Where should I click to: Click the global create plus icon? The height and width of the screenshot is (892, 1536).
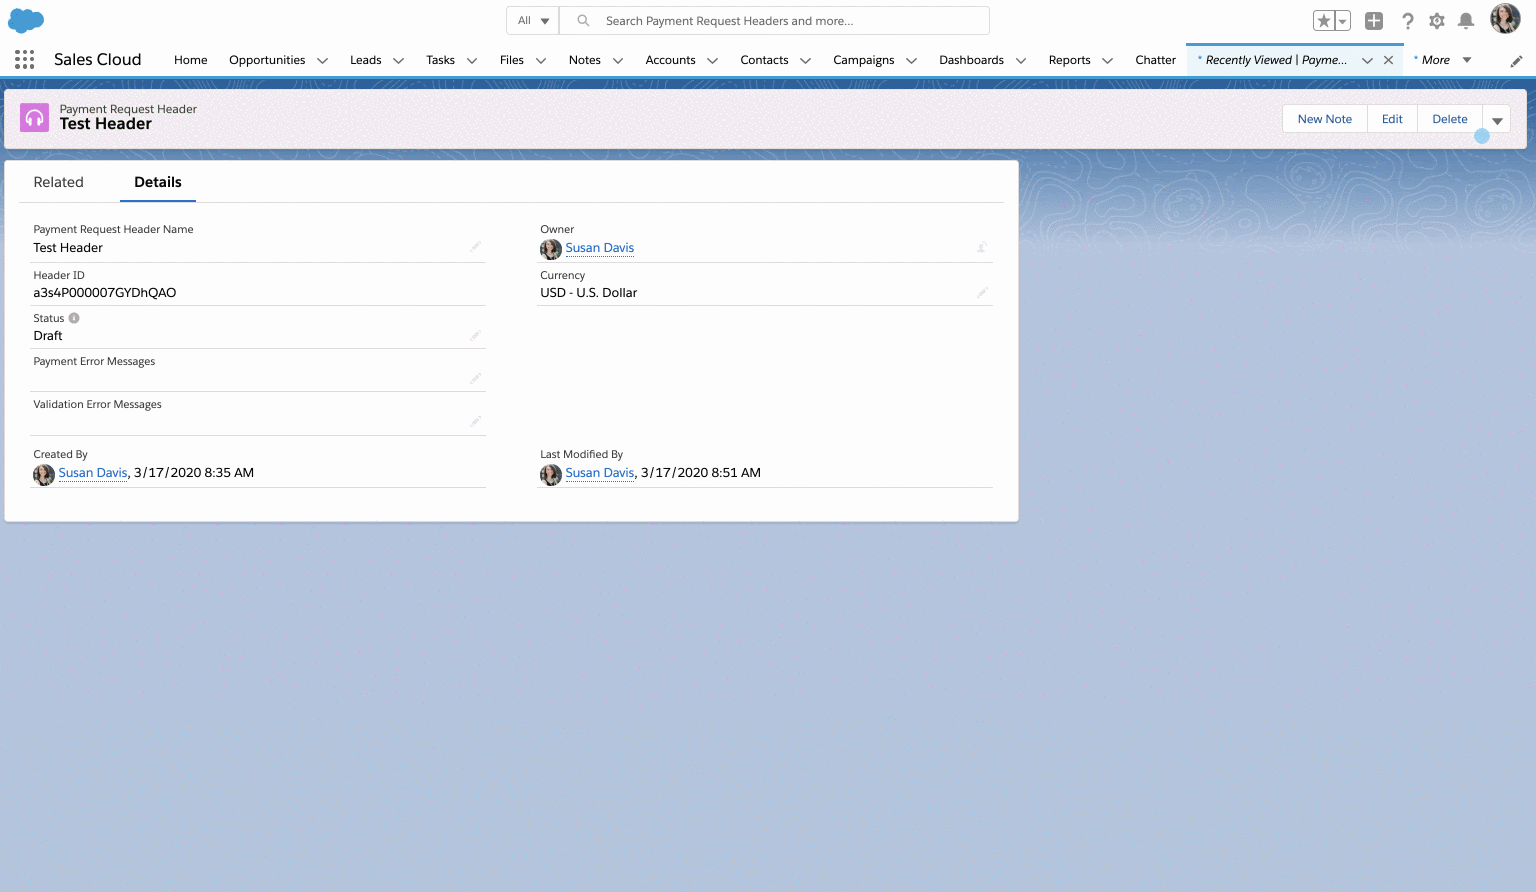point(1373,20)
